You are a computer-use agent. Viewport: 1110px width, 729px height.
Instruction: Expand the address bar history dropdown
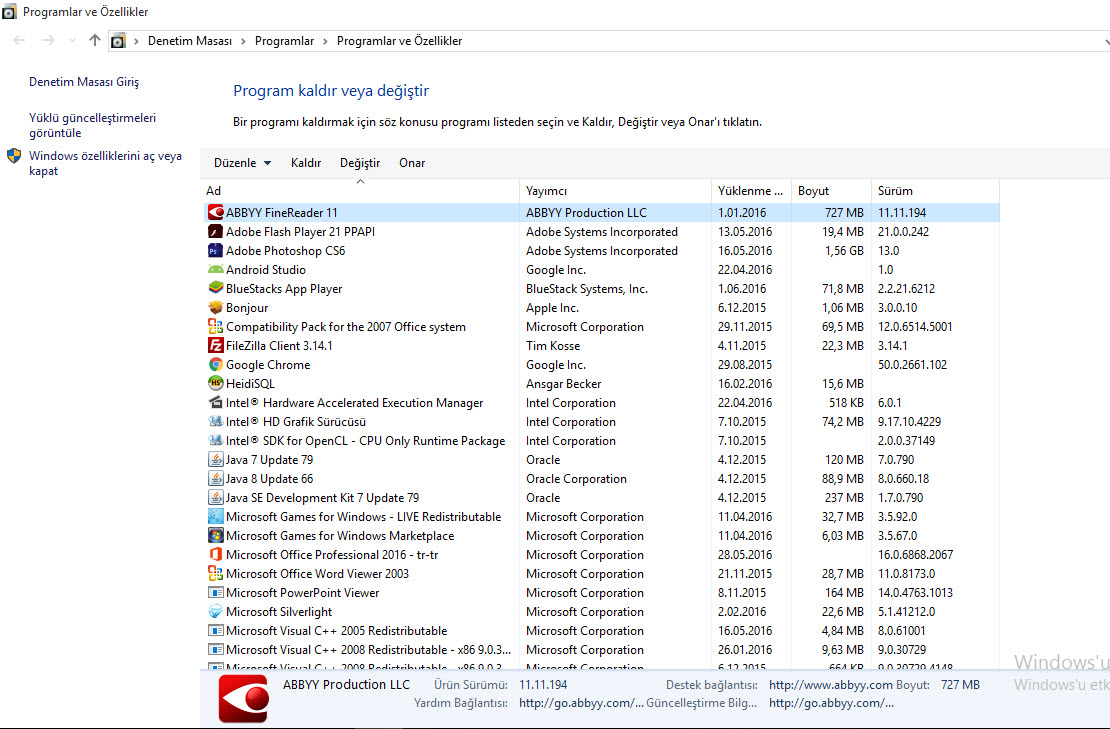[1106, 42]
